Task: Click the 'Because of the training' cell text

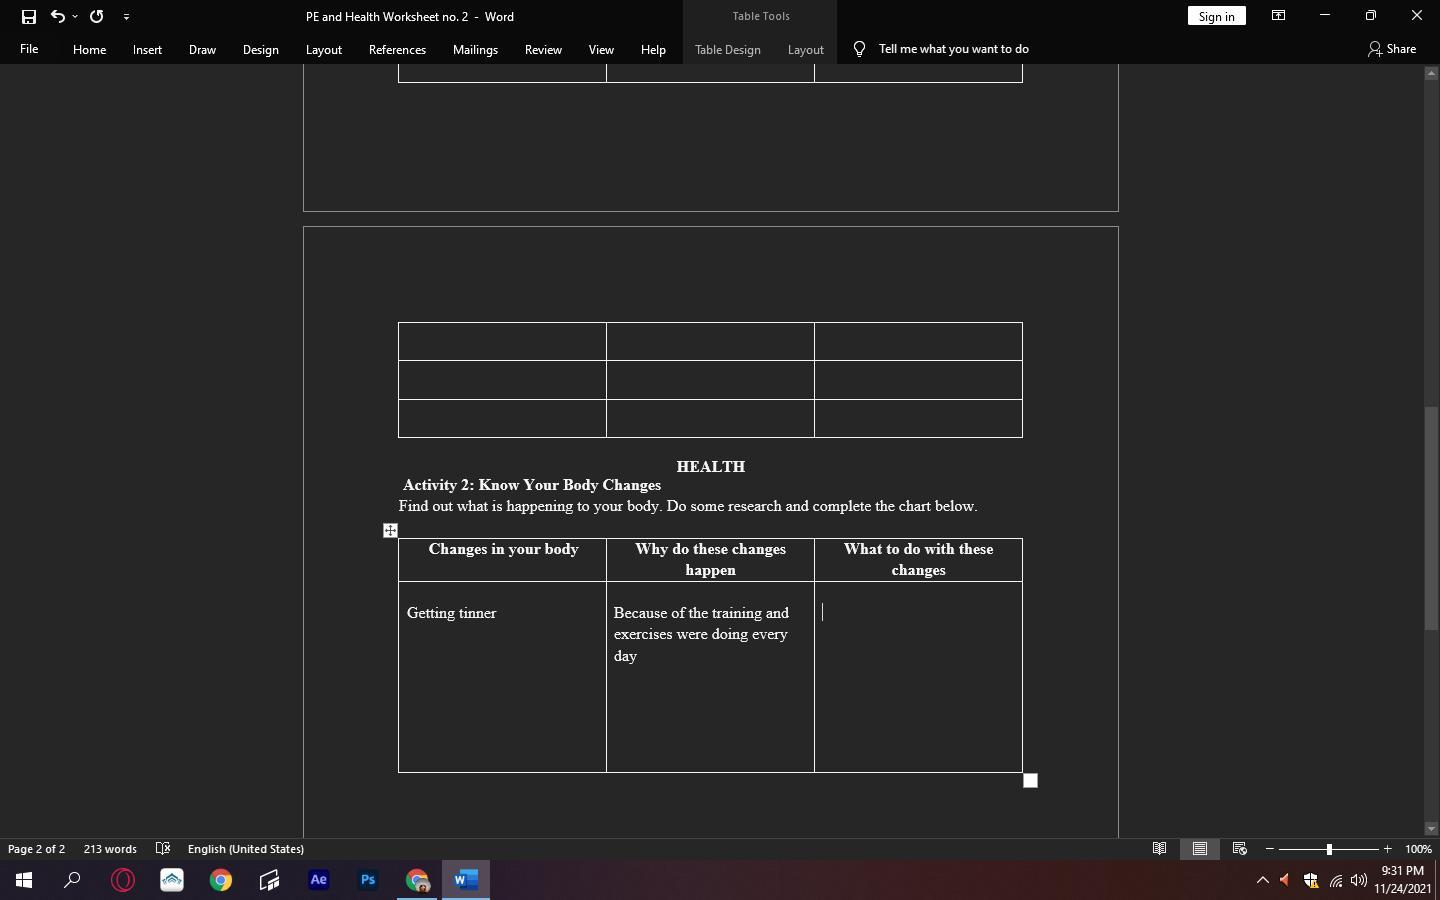Action: tap(701, 634)
